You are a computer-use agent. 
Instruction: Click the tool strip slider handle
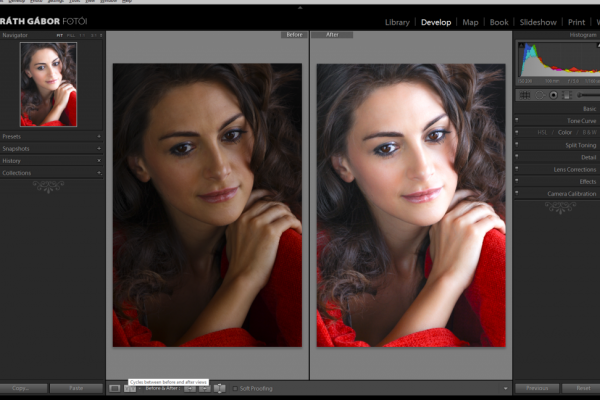coord(580,95)
